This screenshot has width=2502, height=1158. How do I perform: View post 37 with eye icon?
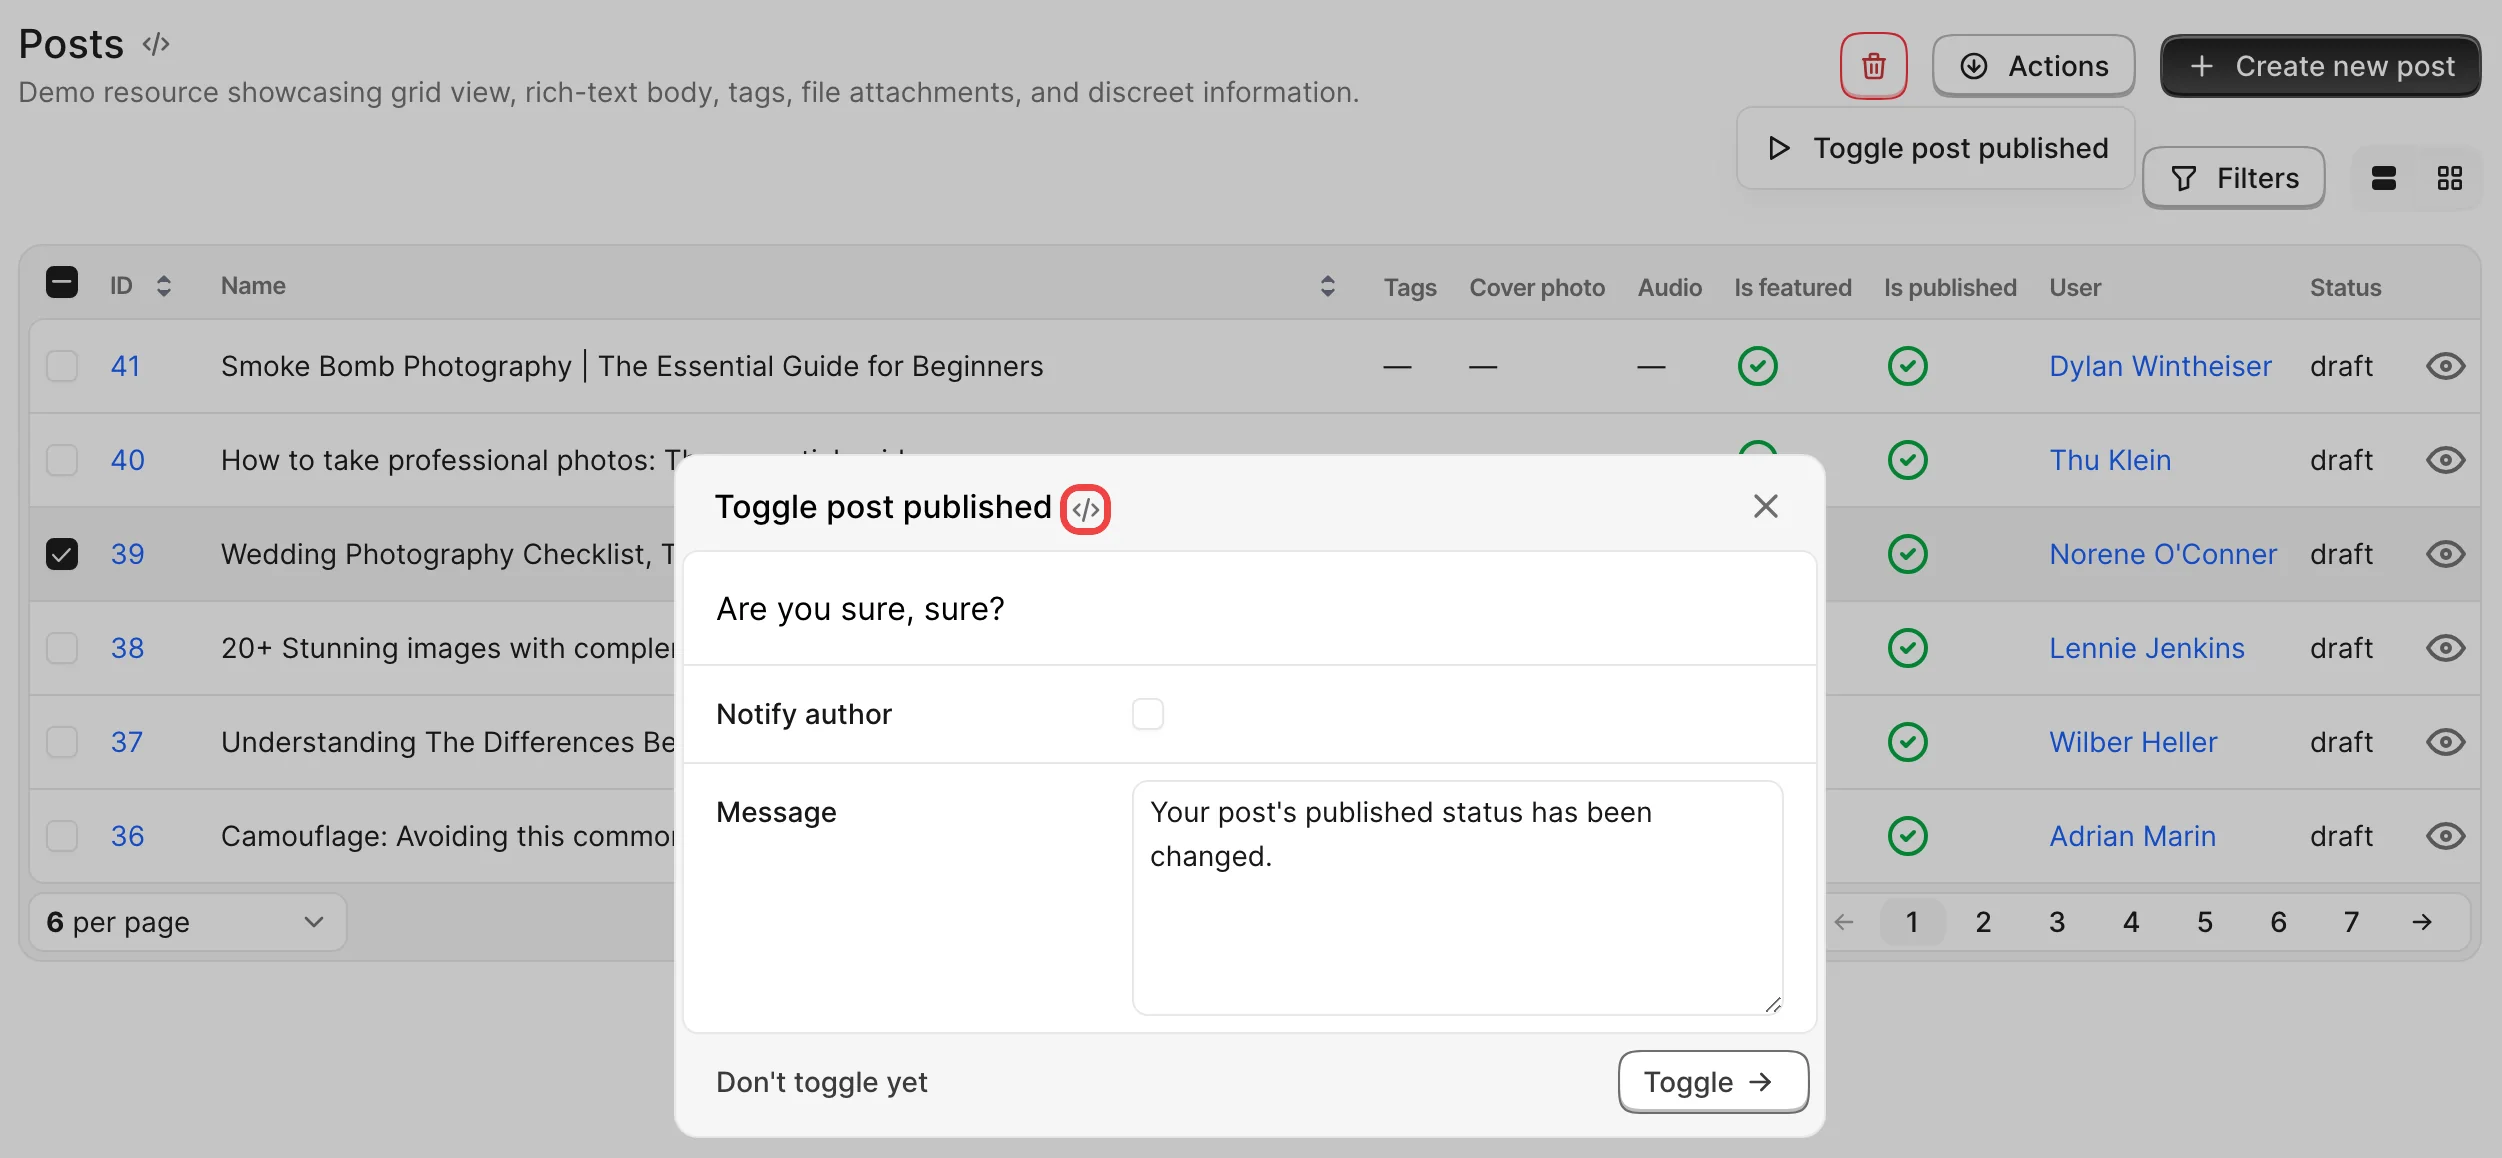[x=2445, y=742]
